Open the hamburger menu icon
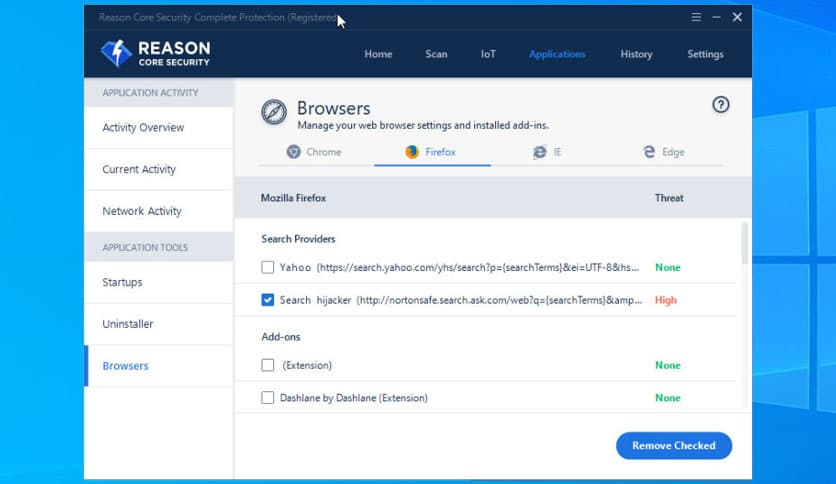This screenshot has height=484, width=836. 696,17
